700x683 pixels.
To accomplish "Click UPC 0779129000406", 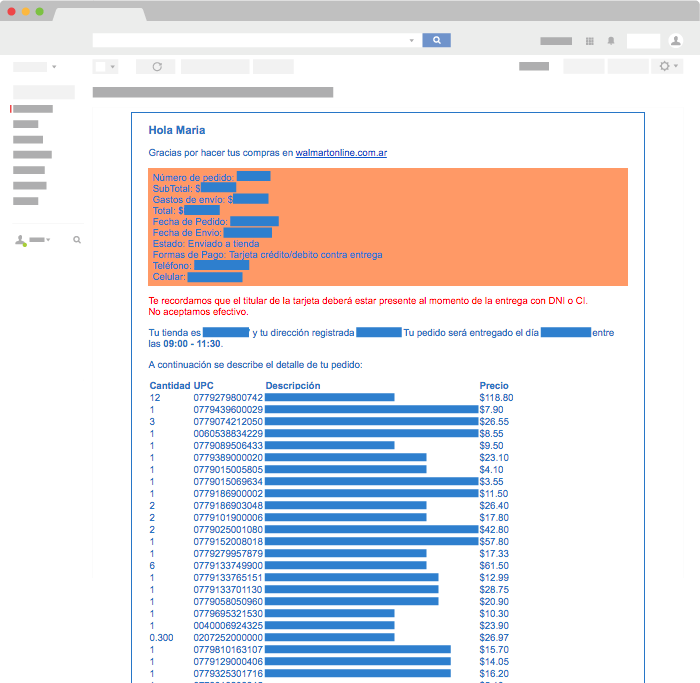I will tap(228, 662).
